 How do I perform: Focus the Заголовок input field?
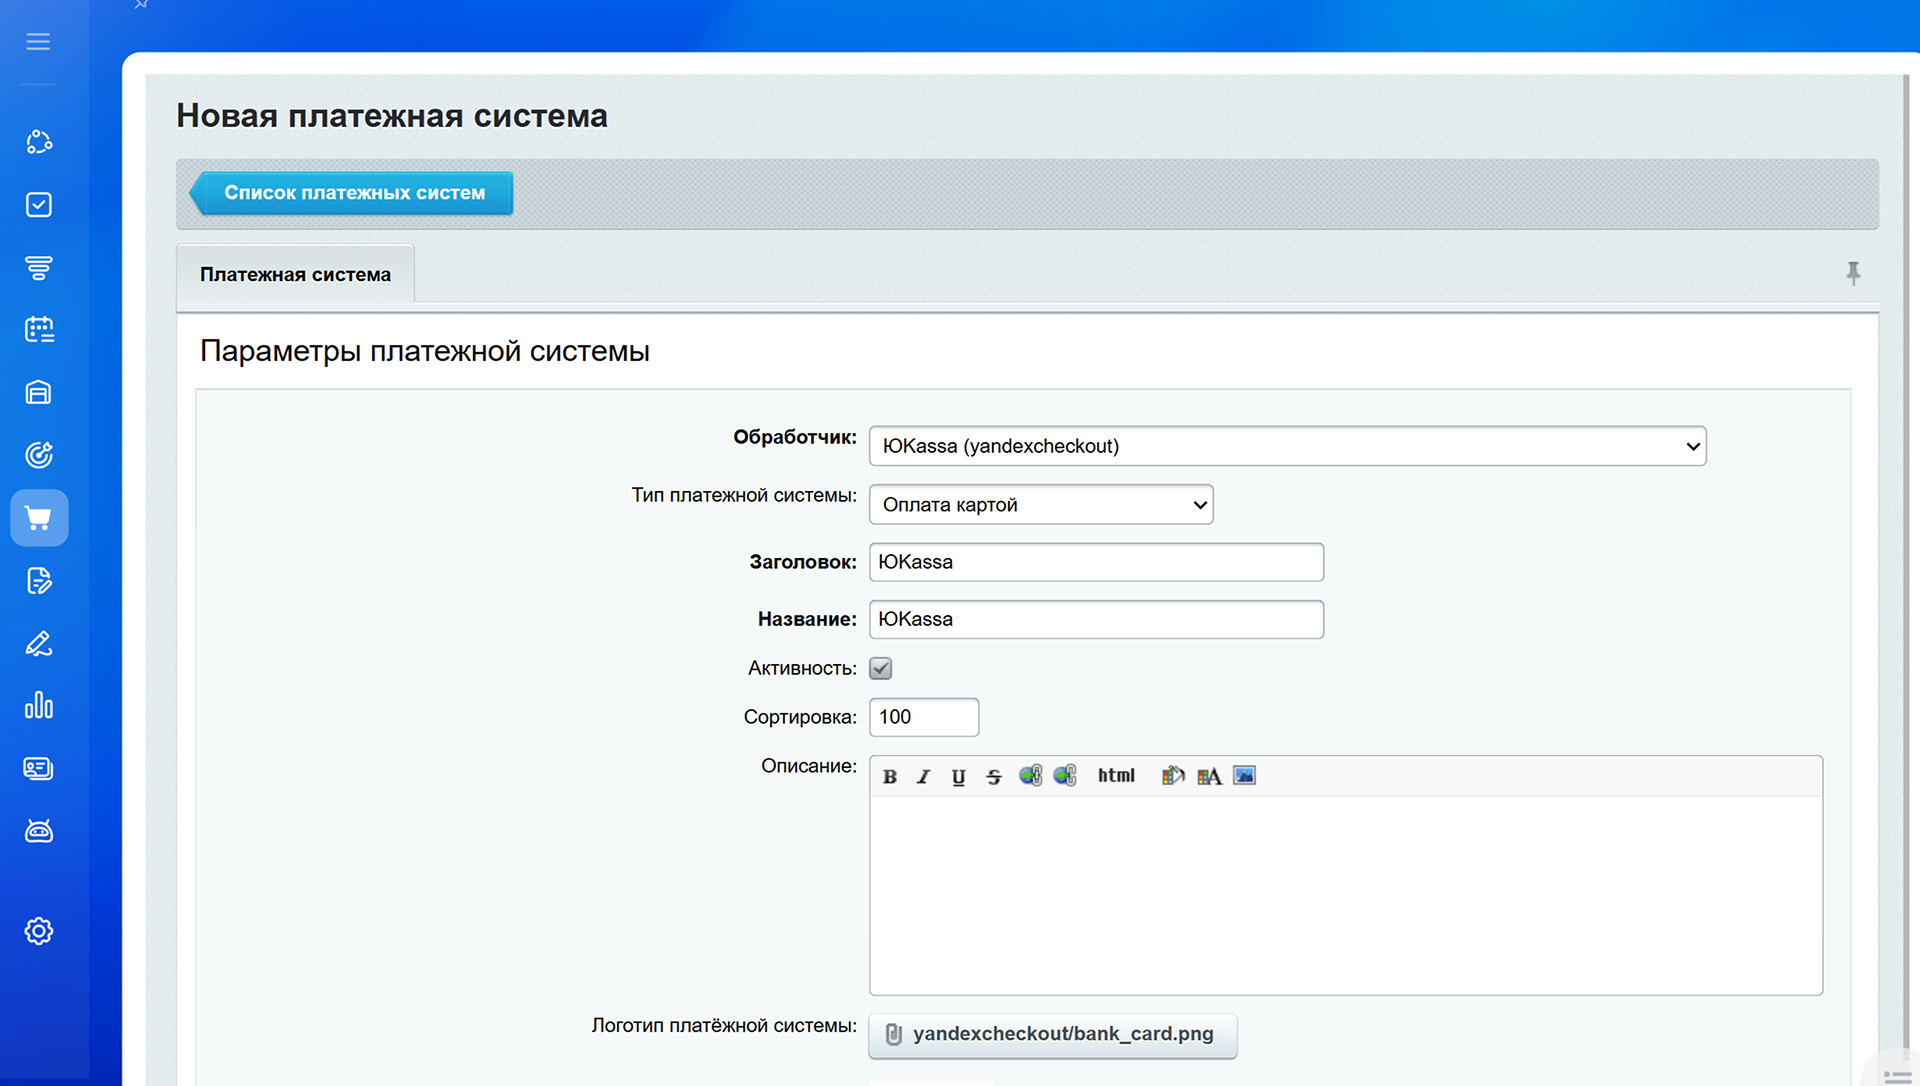tap(1096, 562)
